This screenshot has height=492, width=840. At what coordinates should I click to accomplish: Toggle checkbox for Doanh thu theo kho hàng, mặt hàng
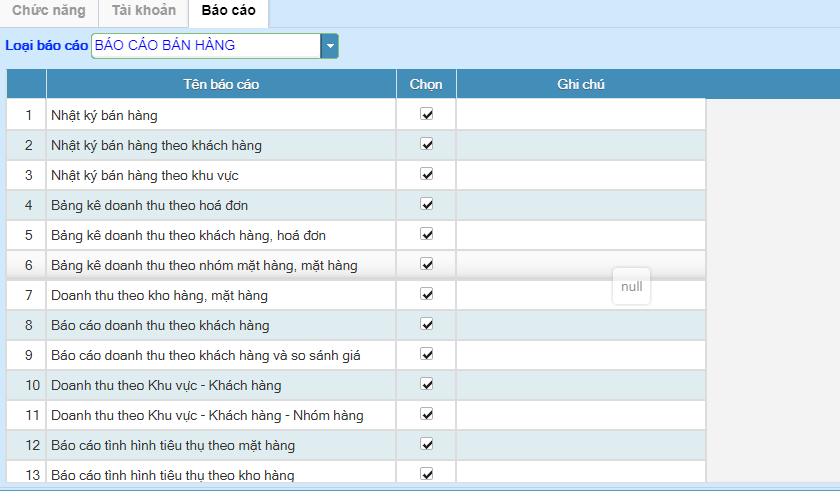tap(427, 294)
